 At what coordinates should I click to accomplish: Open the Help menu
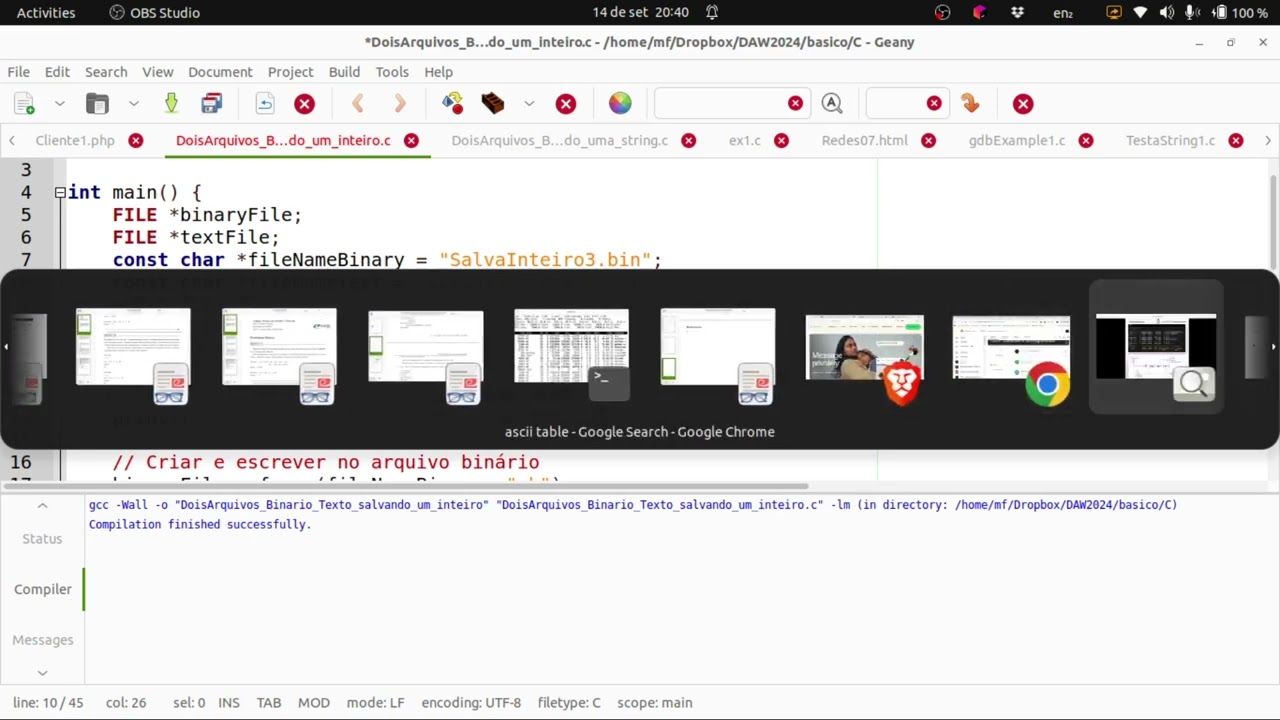coord(438,72)
